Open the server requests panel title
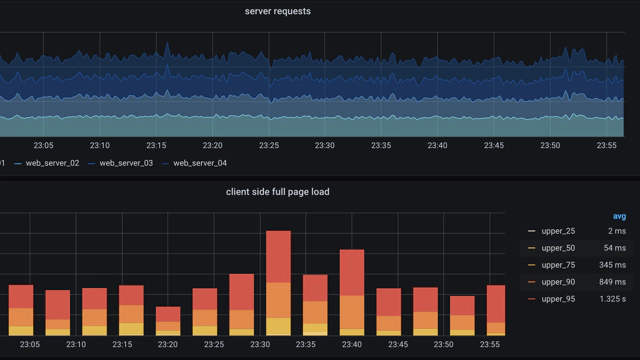 pos(278,11)
